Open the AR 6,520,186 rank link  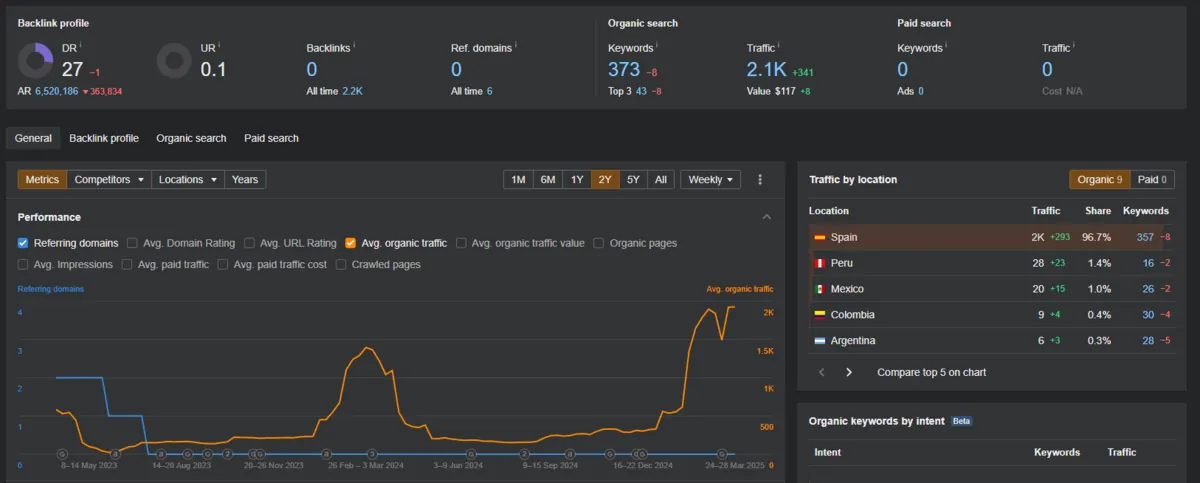[55, 91]
